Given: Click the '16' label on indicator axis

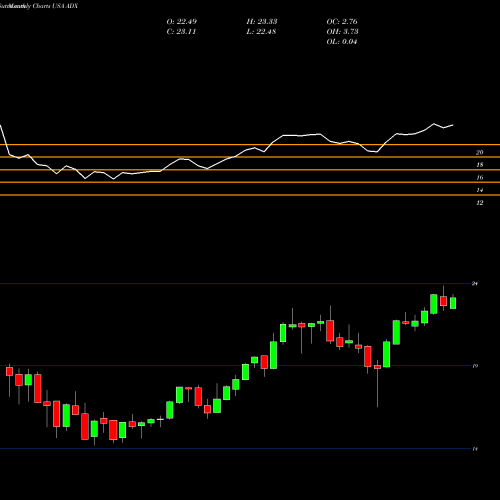Looking at the screenshot, I should point(479,178).
